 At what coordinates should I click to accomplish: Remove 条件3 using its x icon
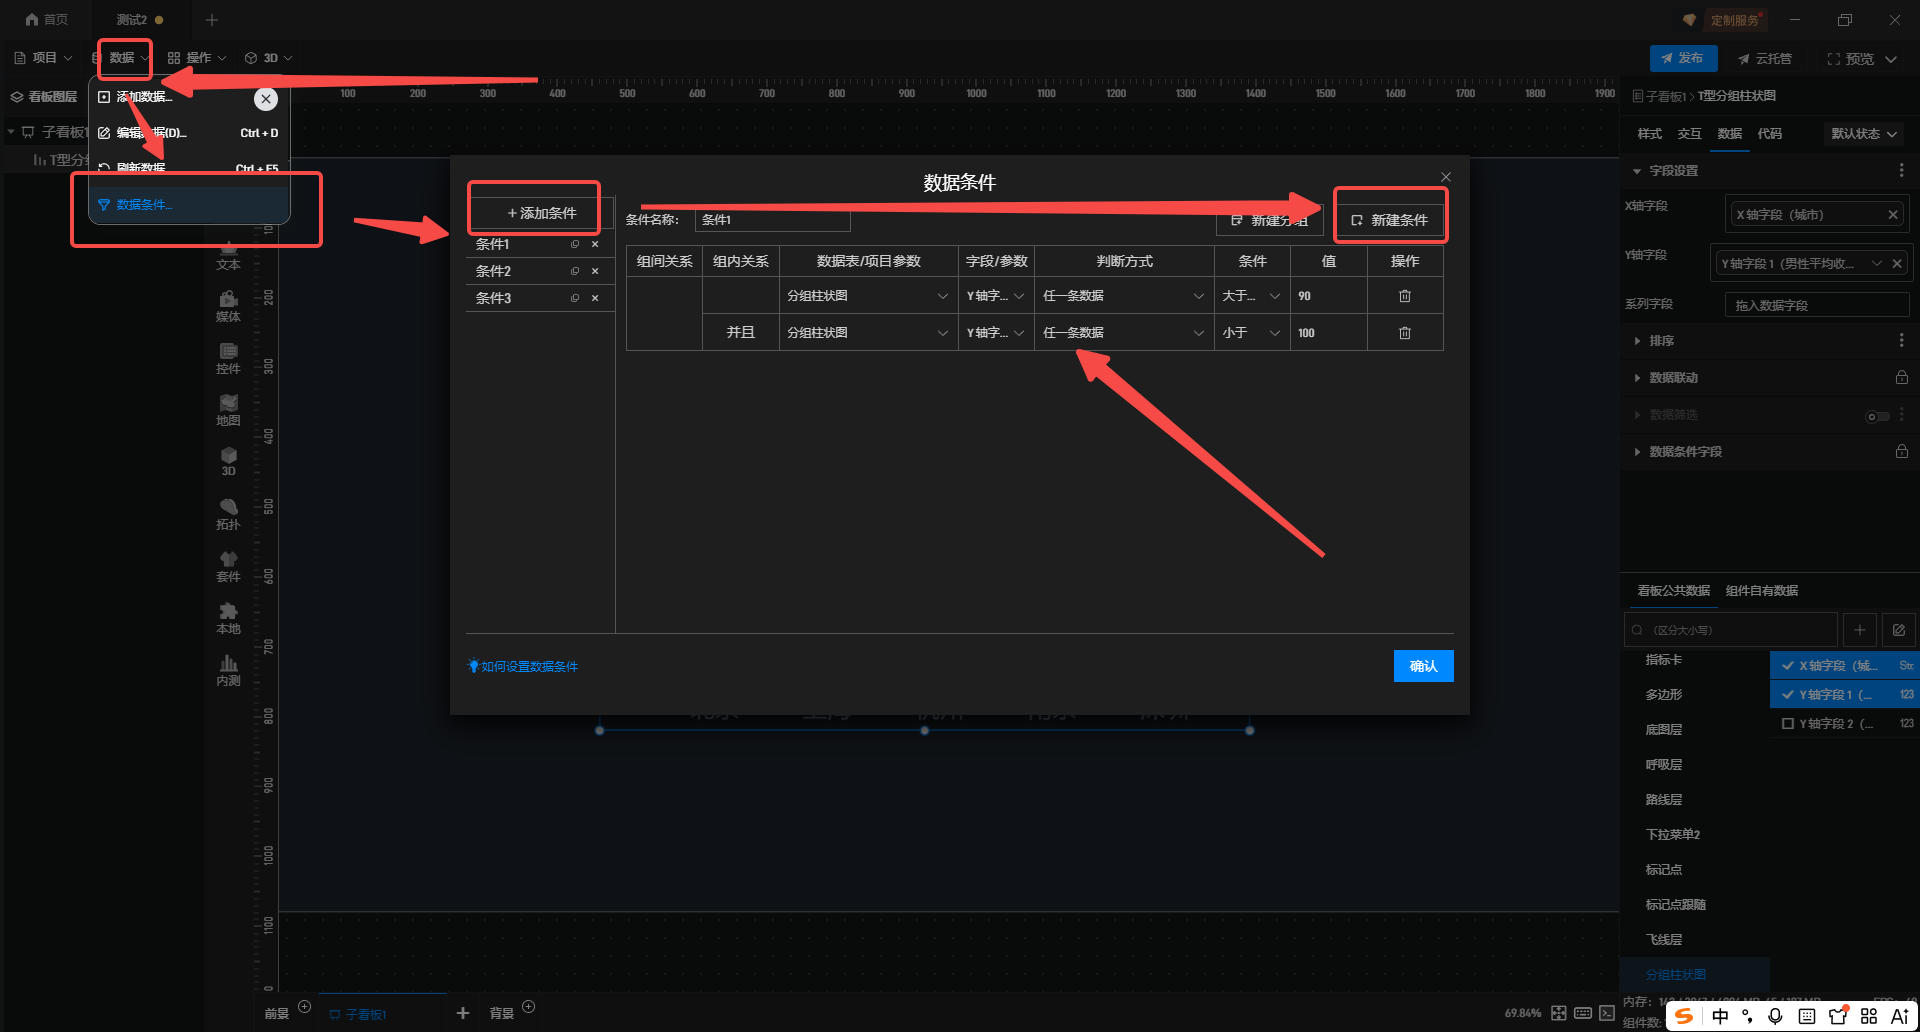pyautogui.click(x=595, y=298)
